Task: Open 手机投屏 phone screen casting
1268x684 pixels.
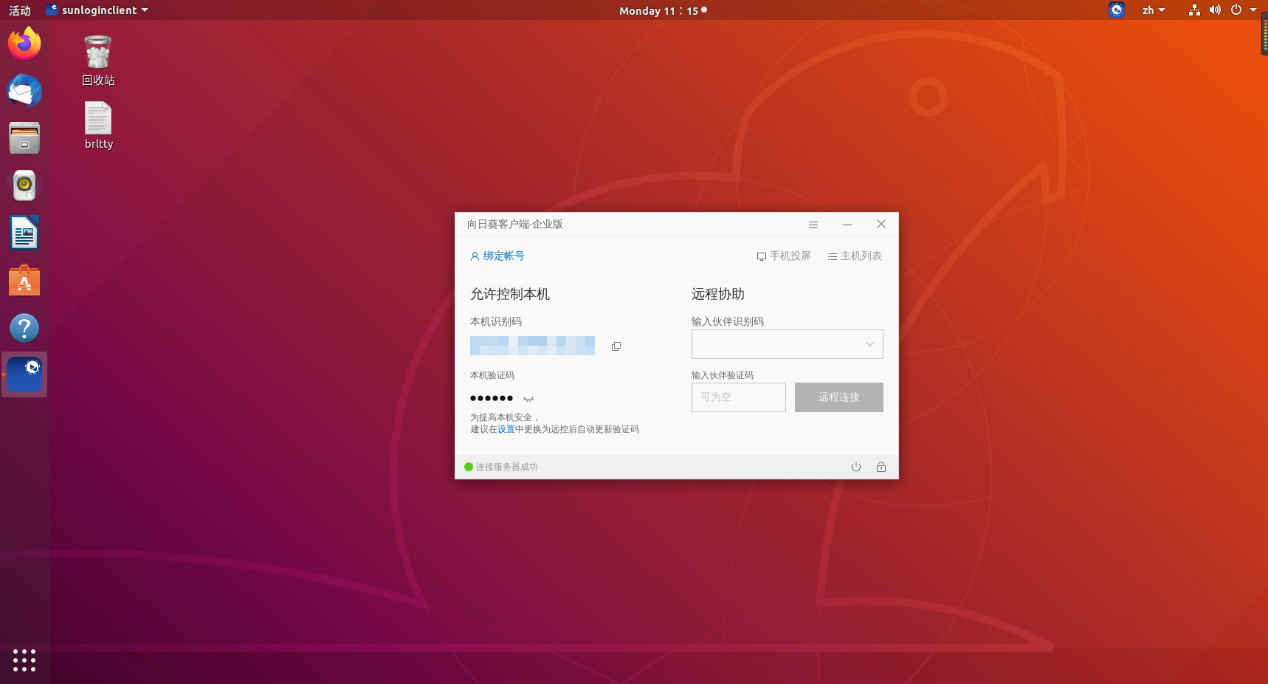Action: 784,256
